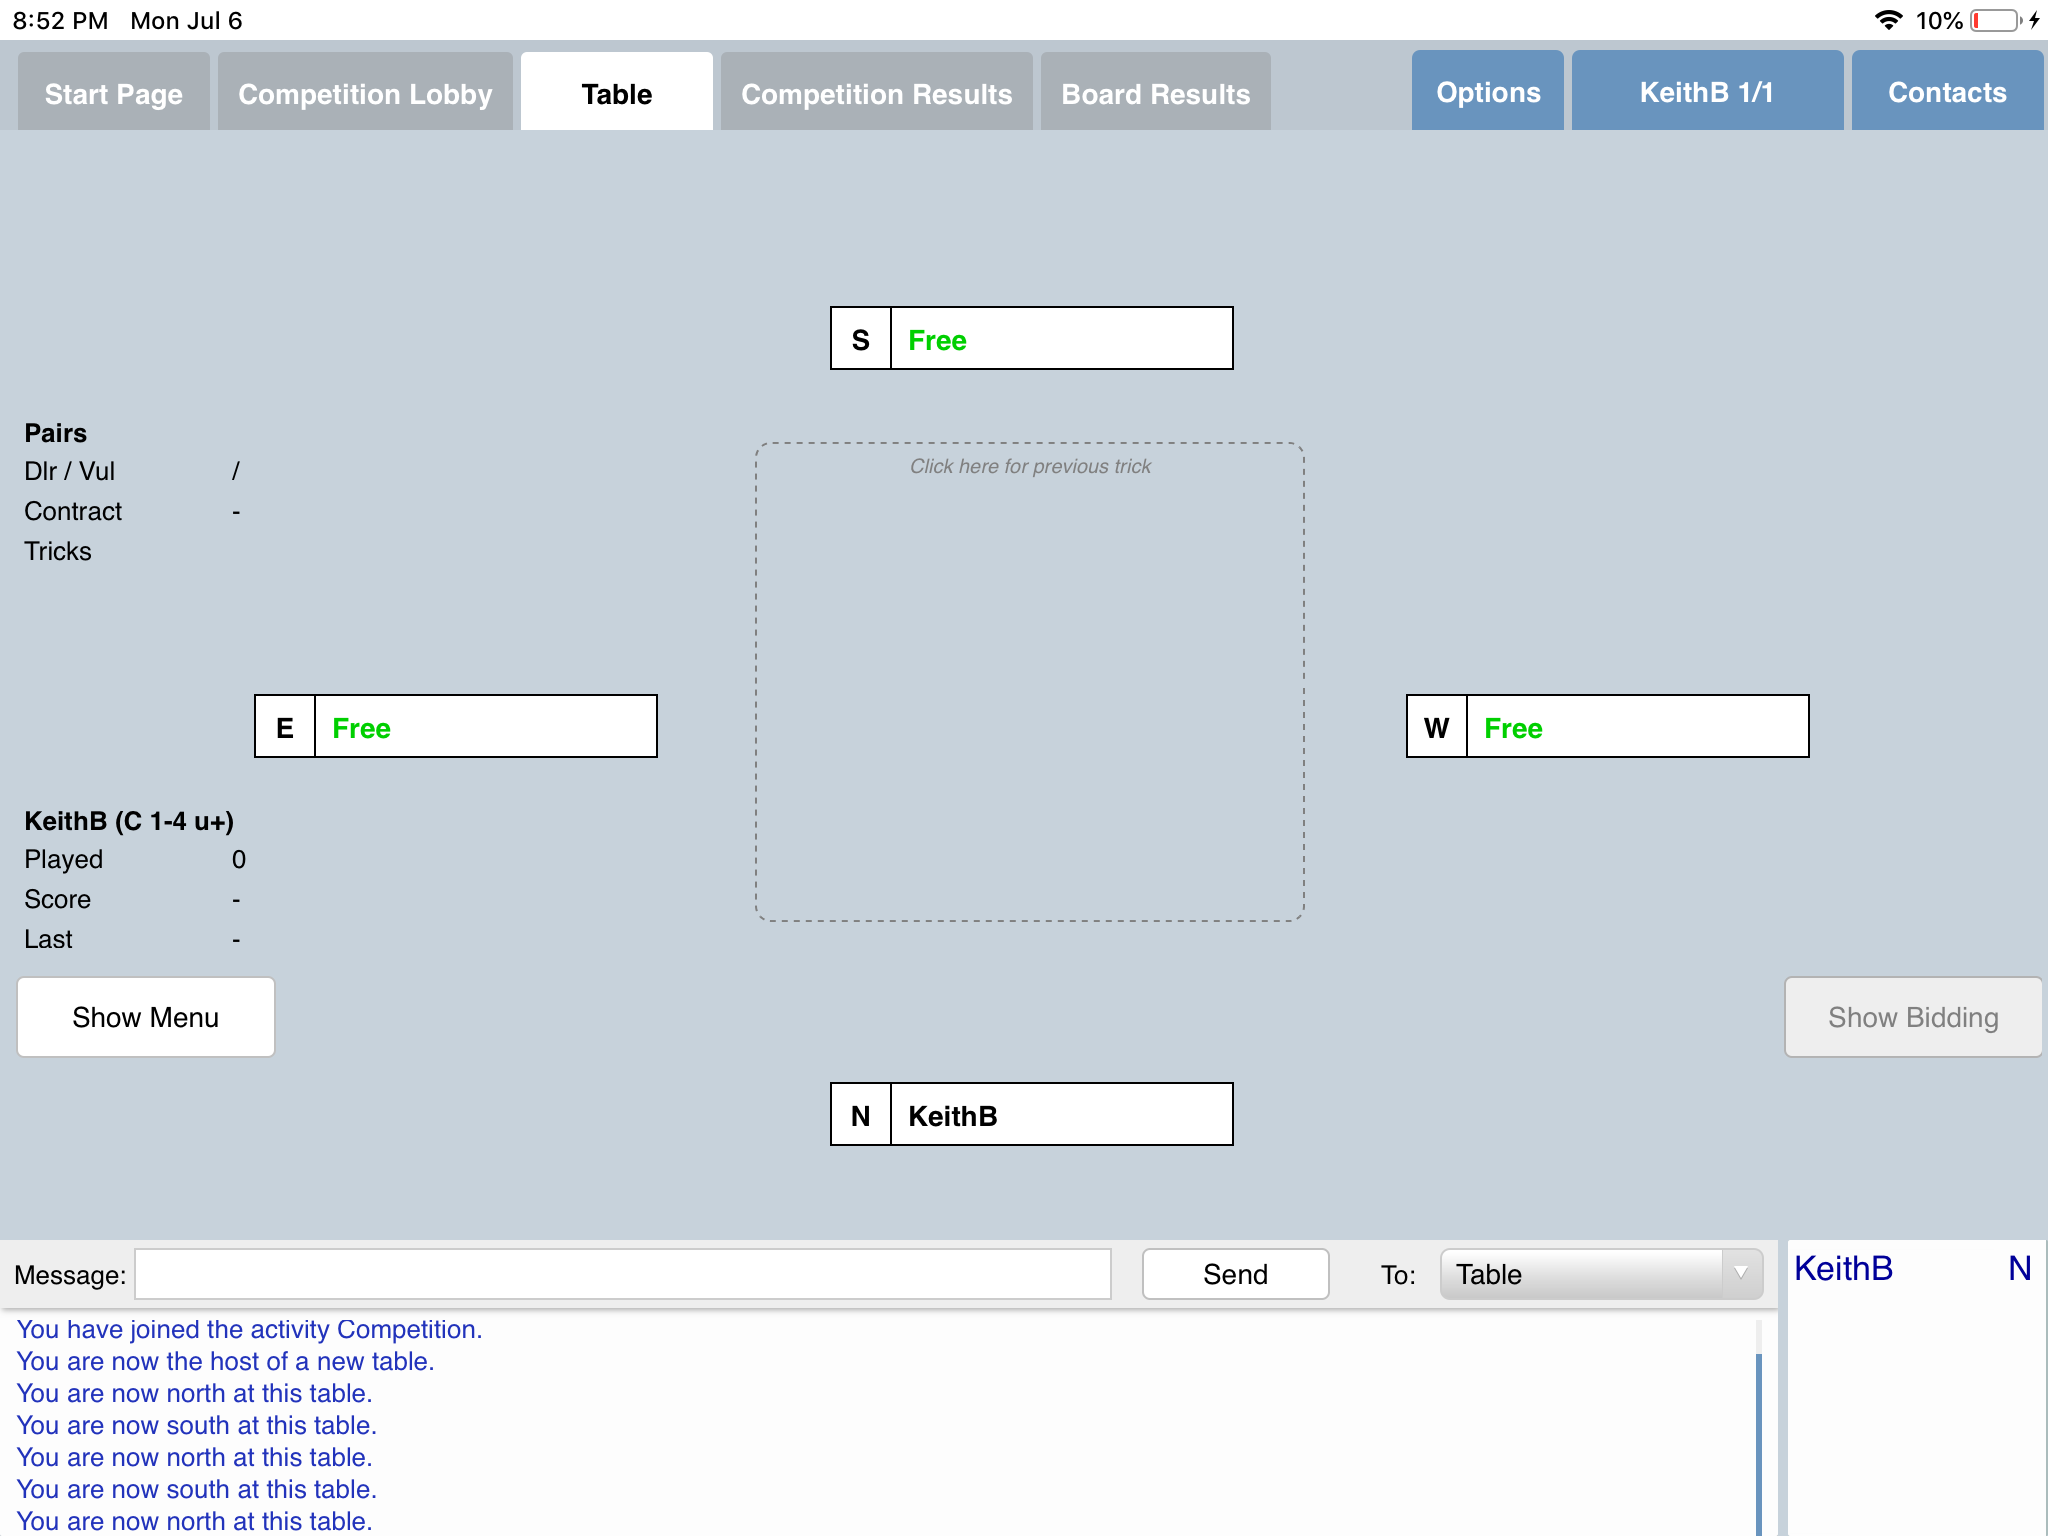Expand the To recipient dropdown
Viewport: 2048px width, 1536px height.
[x=1600, y=1274]
